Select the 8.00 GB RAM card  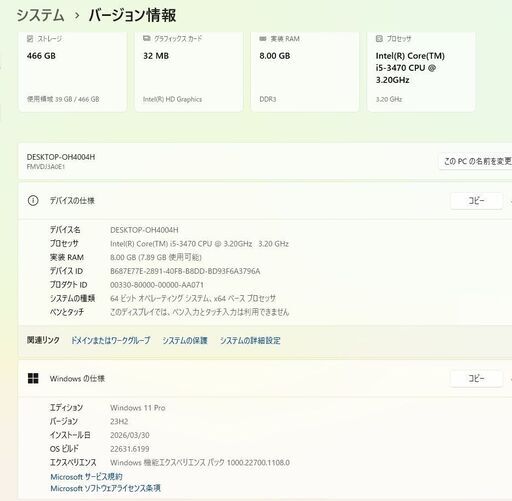[x=305, y=71]
